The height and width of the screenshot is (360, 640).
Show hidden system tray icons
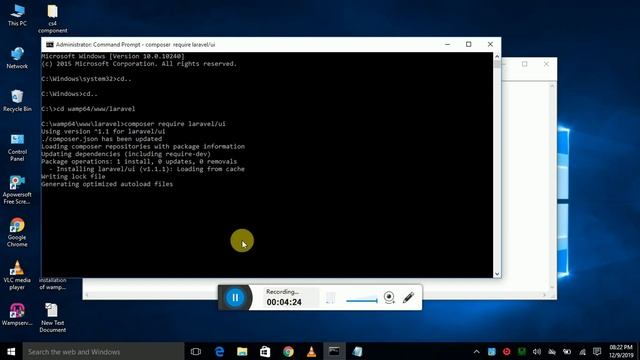476,351
